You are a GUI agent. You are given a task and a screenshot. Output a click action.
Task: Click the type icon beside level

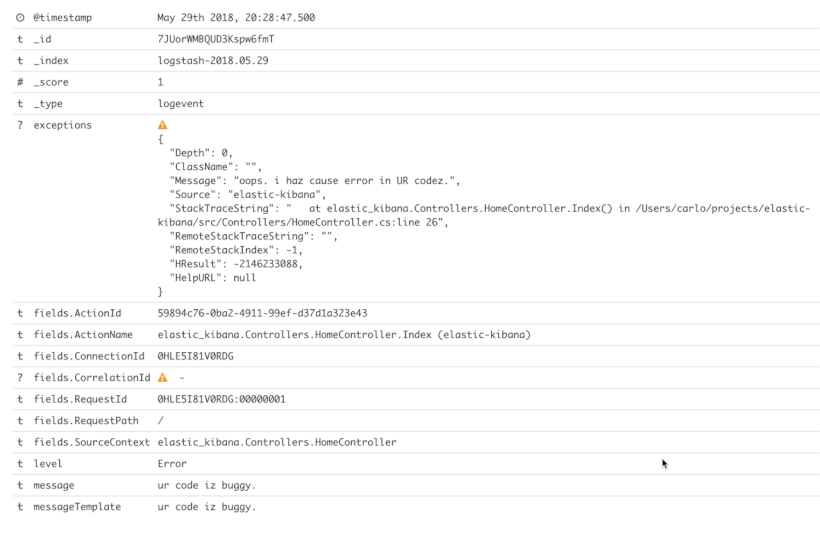point(20,463)
